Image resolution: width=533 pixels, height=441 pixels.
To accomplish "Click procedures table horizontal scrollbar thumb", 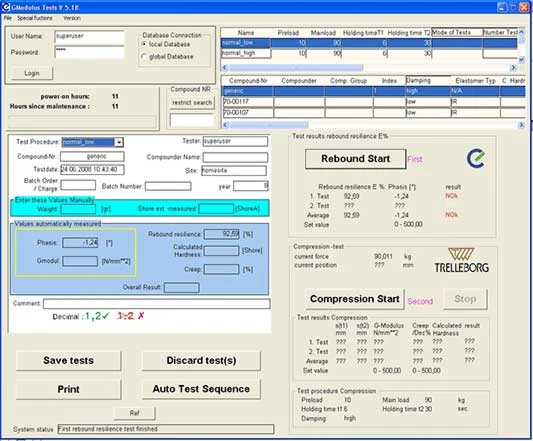I will coord(295,68).
